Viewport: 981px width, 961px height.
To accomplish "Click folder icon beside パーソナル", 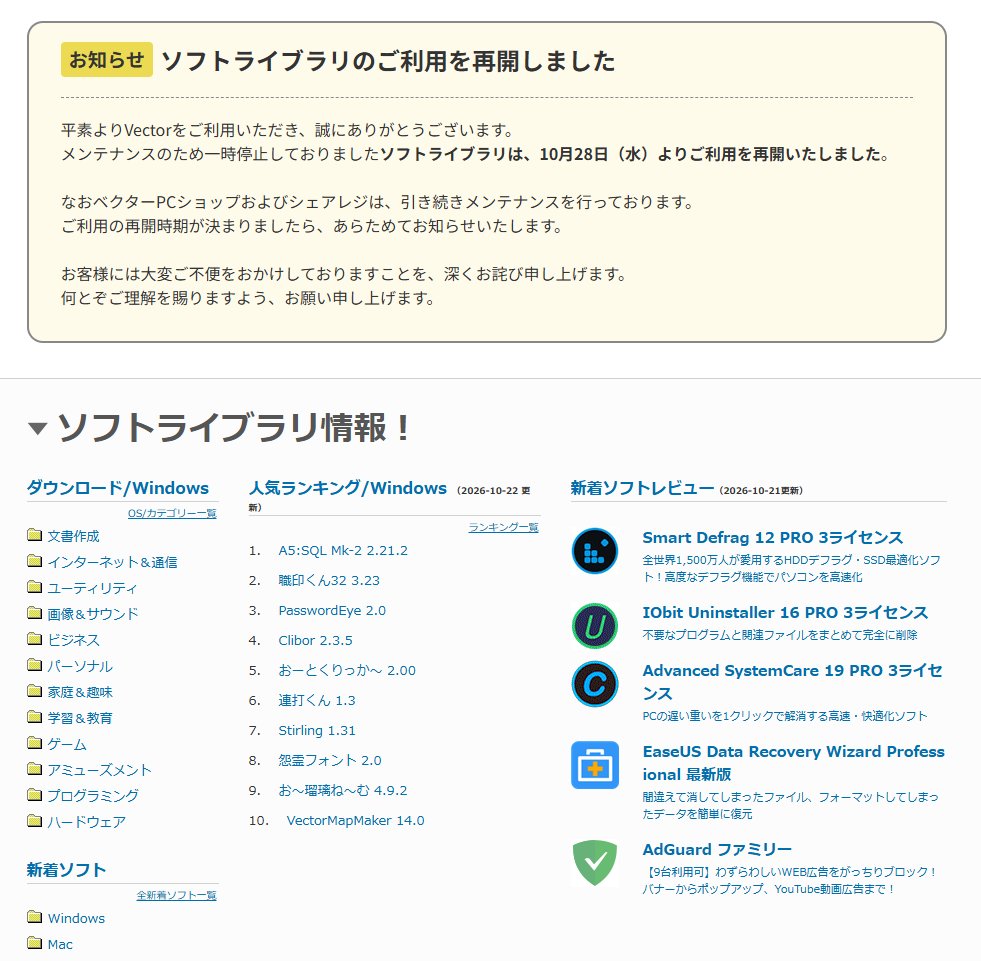I will (34, 664).
